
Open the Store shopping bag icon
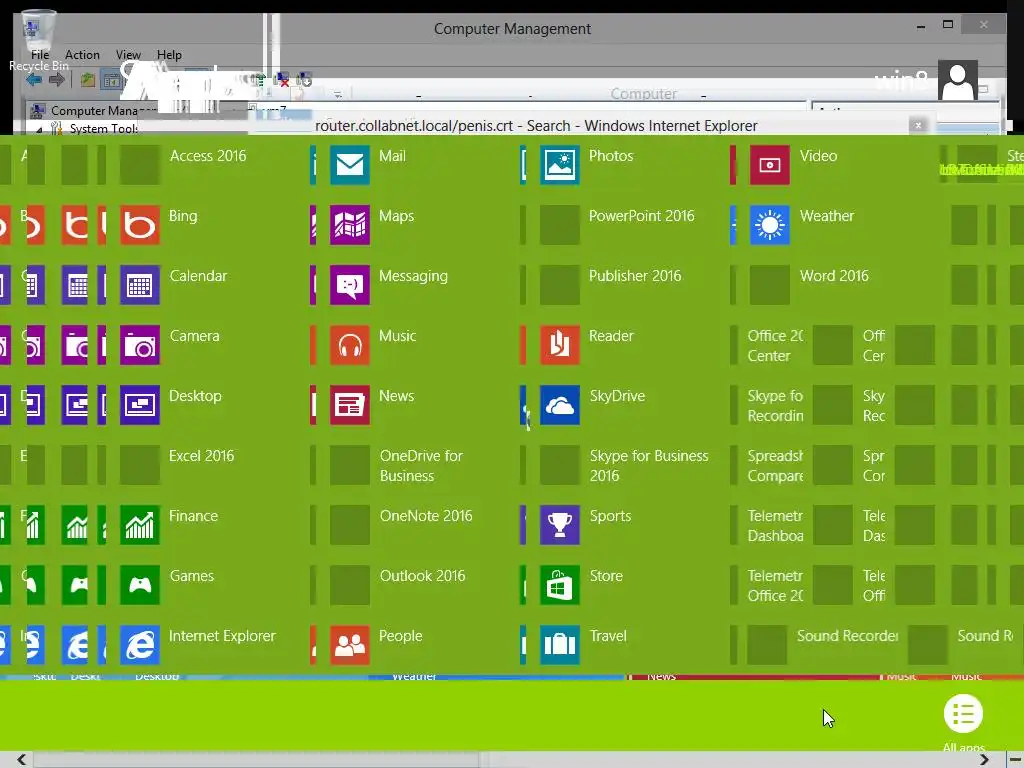(x=560, y=585)
